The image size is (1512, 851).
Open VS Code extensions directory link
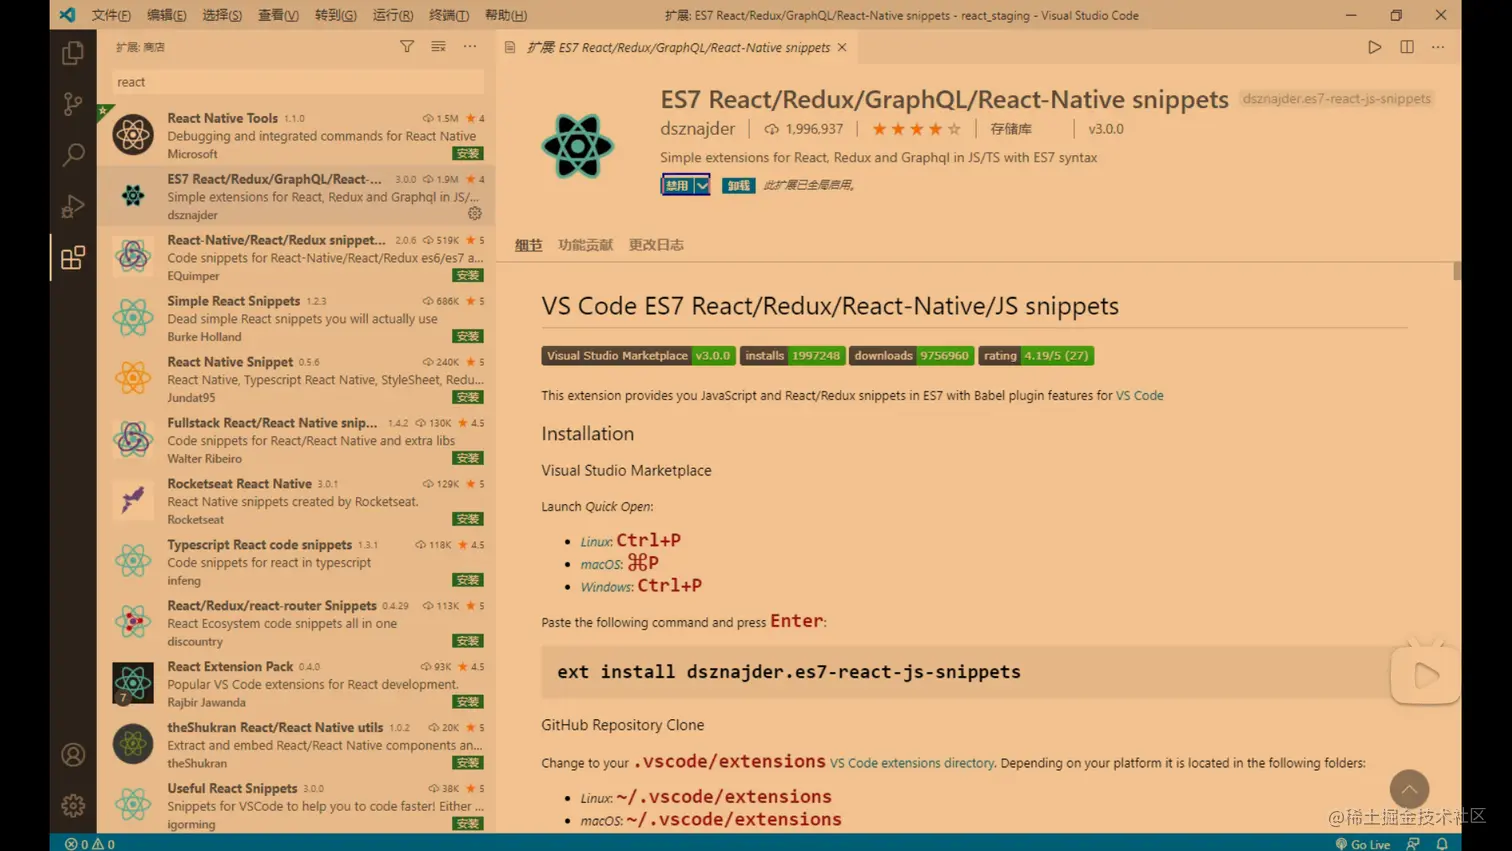coord(912,763)
